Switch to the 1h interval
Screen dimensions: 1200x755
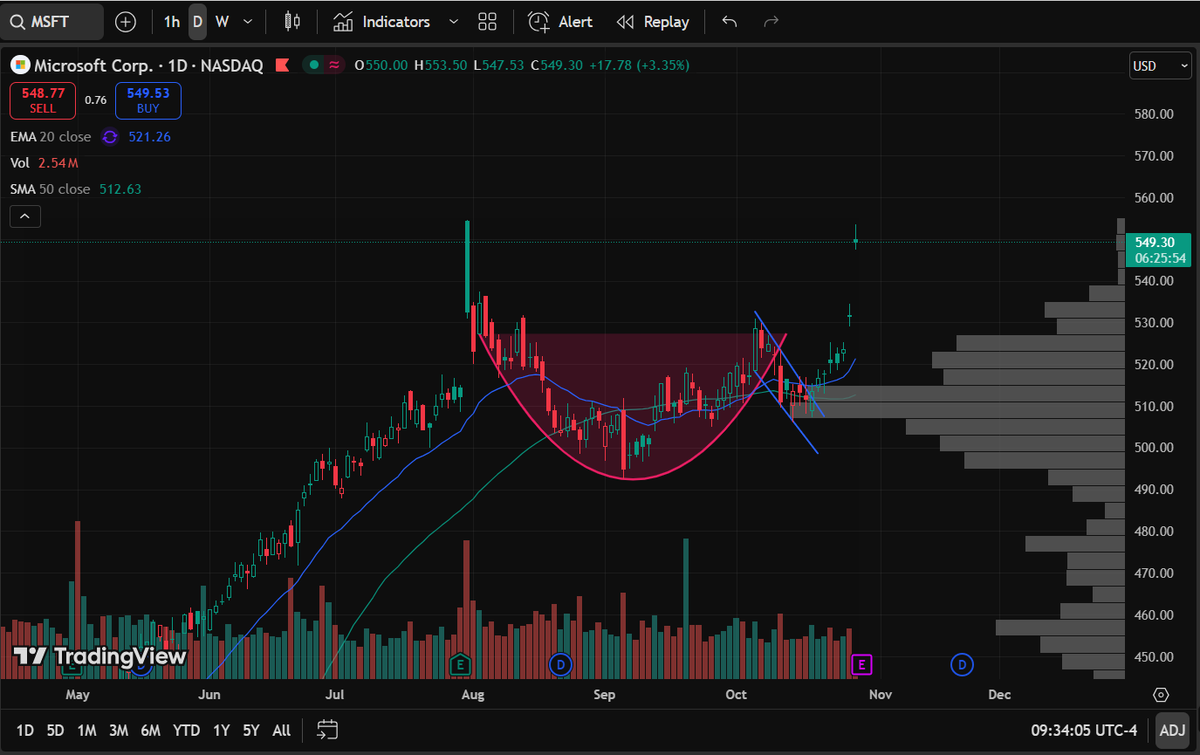click(x=172, y=21)
